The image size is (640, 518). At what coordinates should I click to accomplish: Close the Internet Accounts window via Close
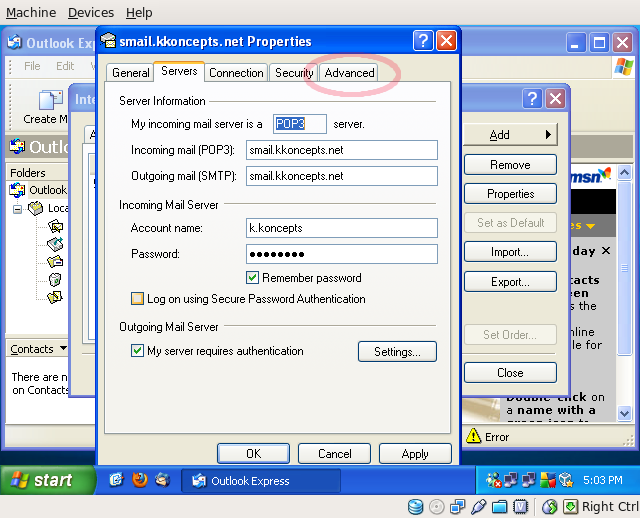(x=510, y=373)
